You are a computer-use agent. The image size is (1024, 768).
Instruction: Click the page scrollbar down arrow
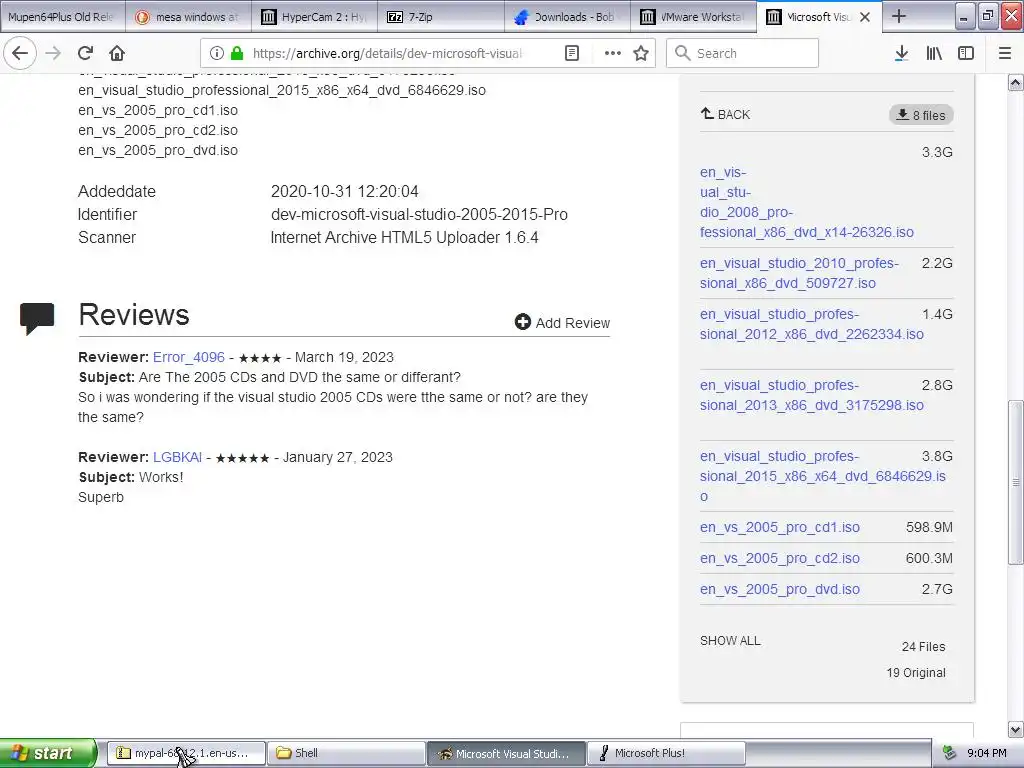[1016, 729]
